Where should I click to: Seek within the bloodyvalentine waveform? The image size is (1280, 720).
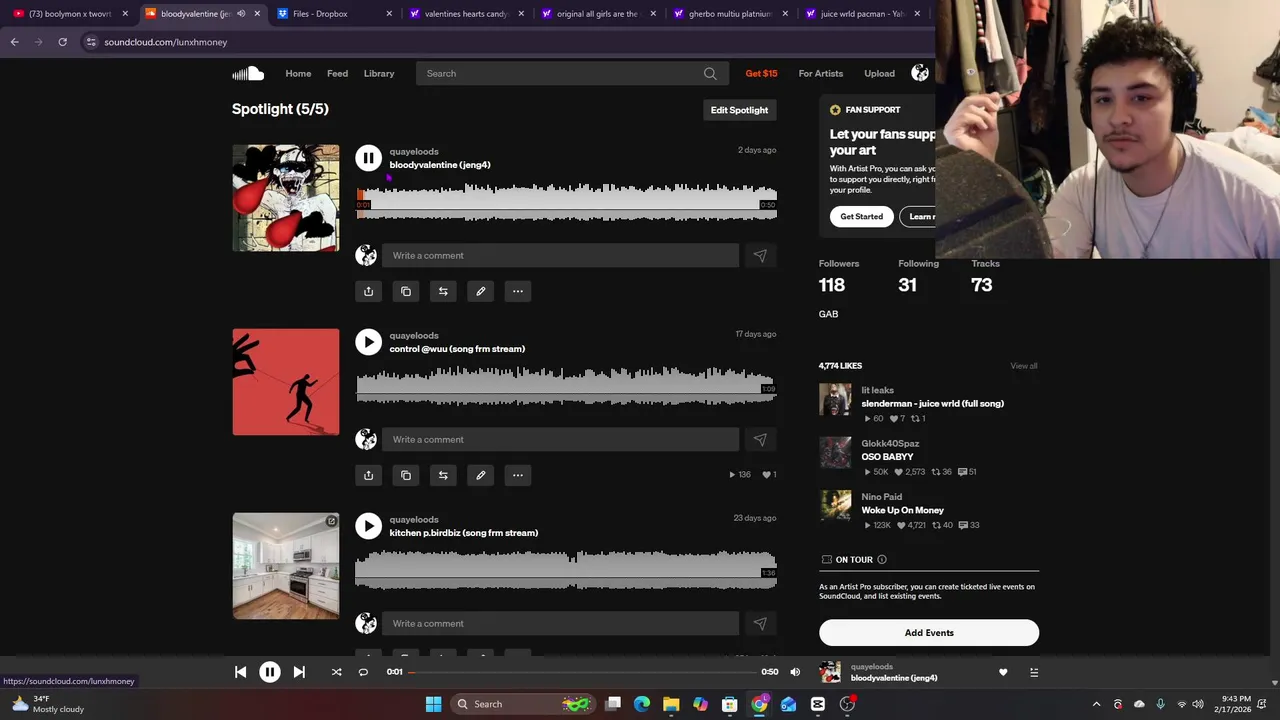[566, 201]
